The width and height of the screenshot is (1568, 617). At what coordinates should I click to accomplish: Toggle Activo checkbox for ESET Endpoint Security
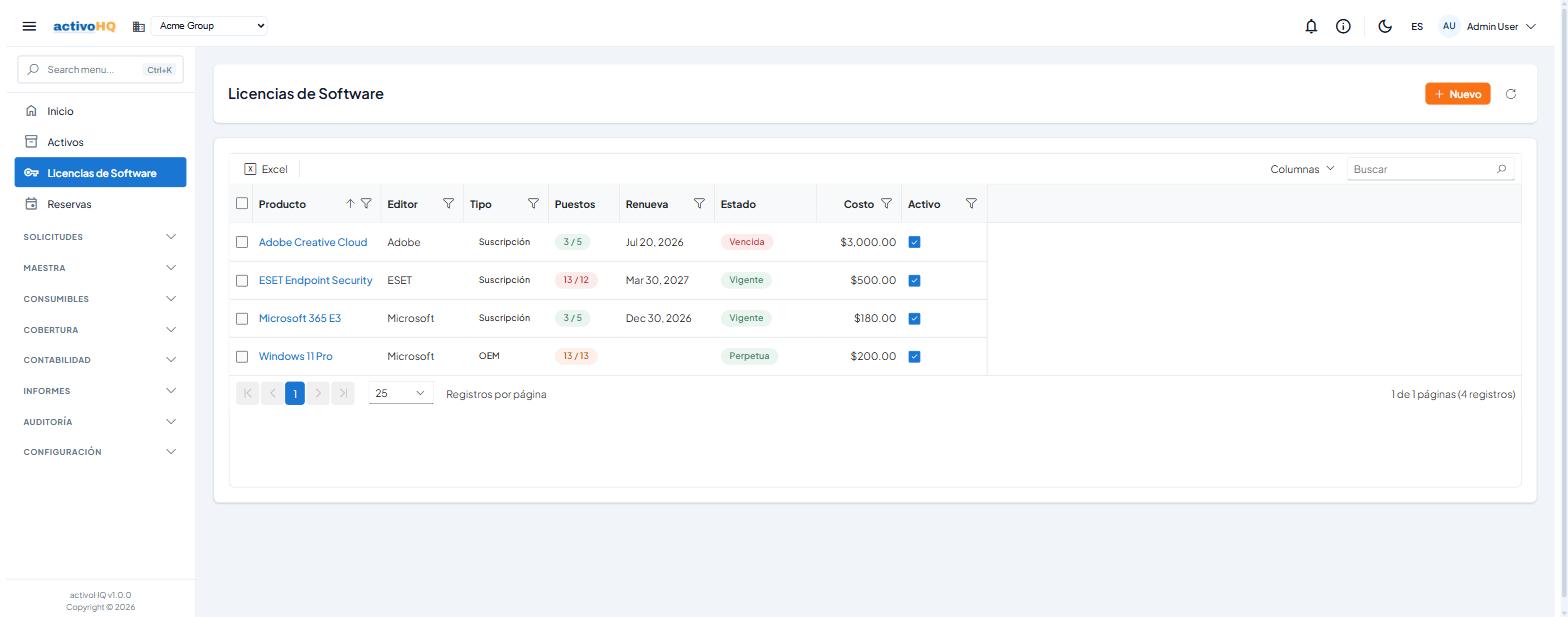click(x=914, y=280)
